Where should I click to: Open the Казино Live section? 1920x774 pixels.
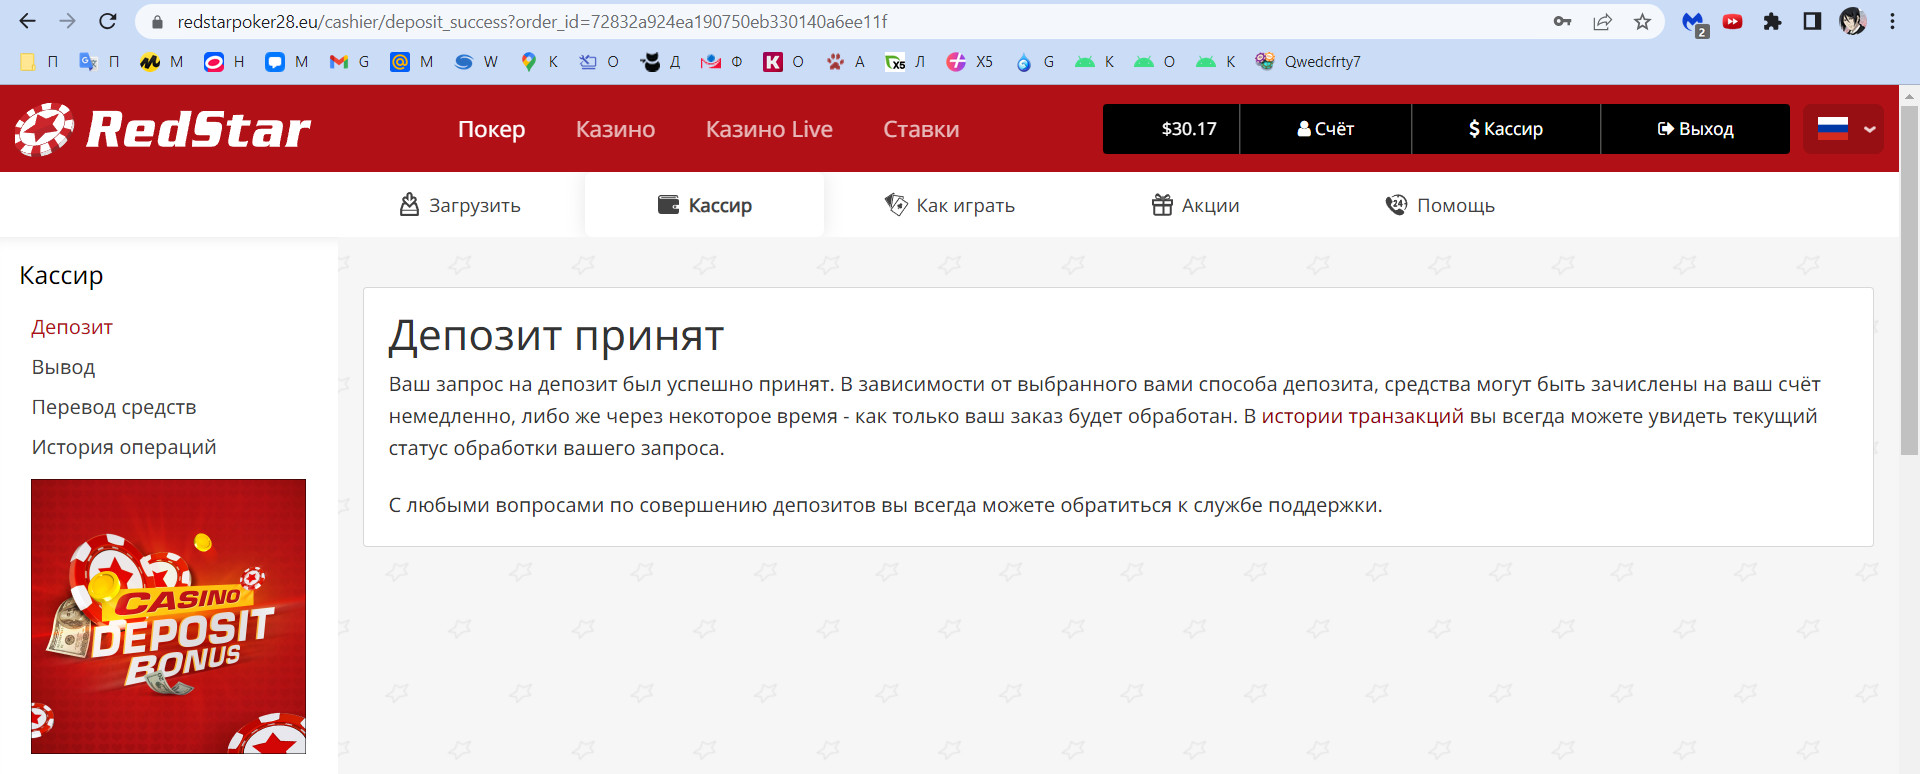pyautogui.click(x=769, y=129)
